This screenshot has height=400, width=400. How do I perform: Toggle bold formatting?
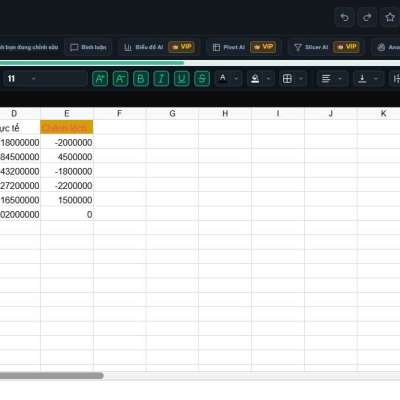pos(141,79)
